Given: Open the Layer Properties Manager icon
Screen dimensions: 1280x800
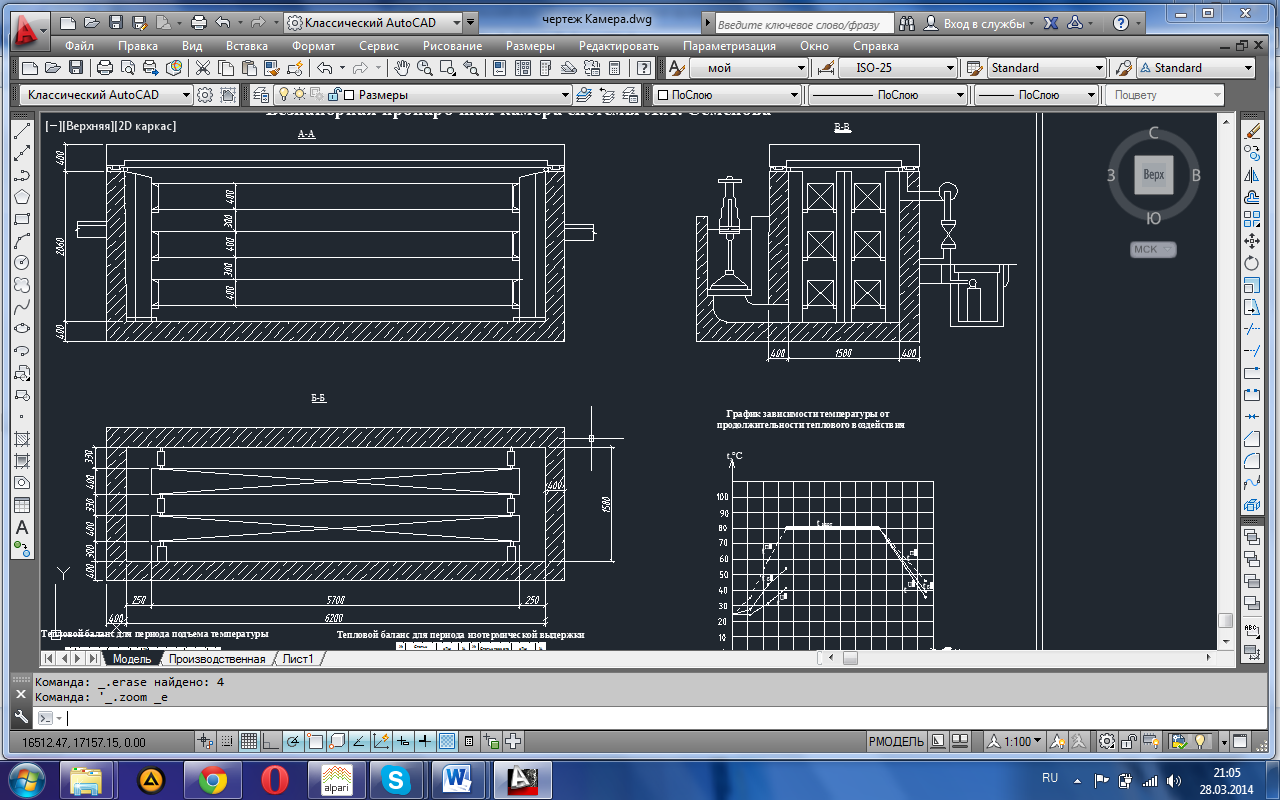Looking at the screenshot, I should (261, 95).
